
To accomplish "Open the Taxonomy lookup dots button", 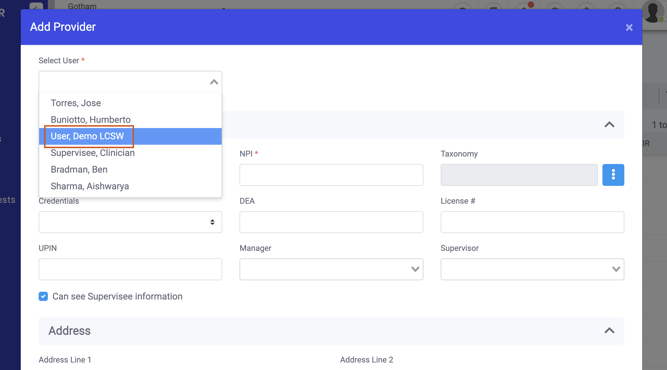I will click(x=613, y=175).
